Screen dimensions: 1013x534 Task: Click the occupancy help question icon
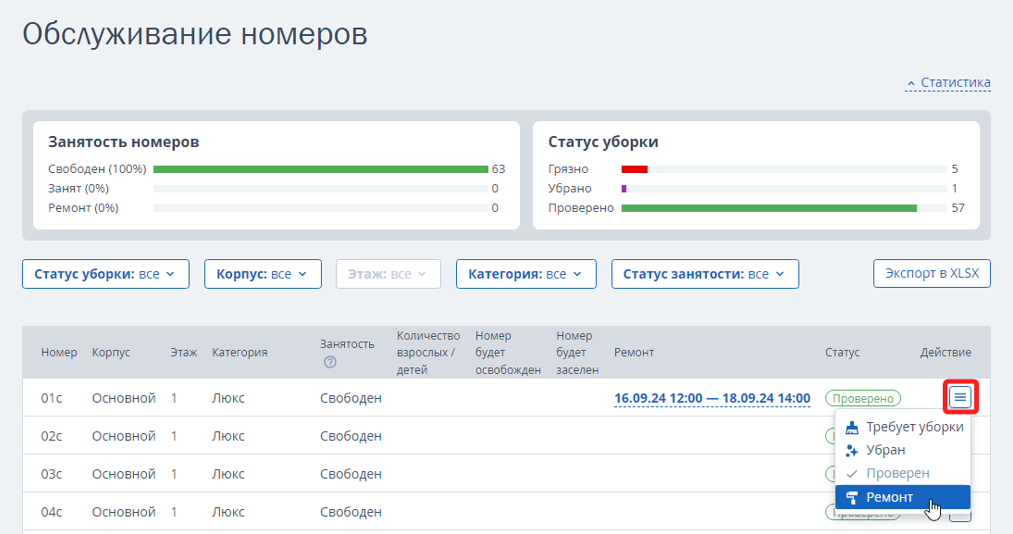point(330,362)
